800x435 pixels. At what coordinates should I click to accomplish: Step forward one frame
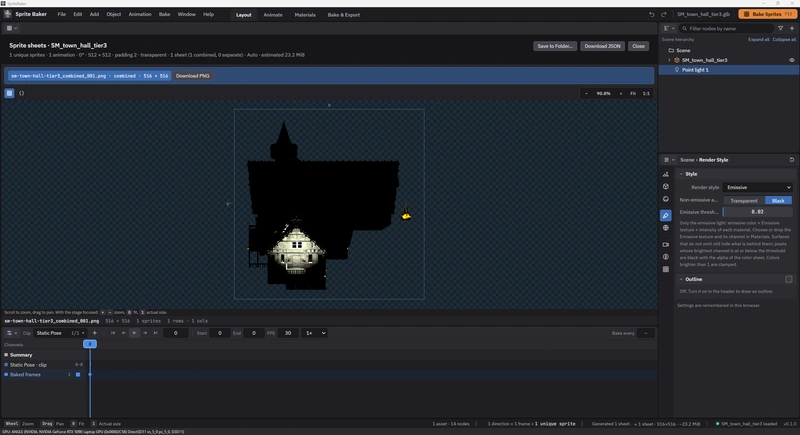145,333
